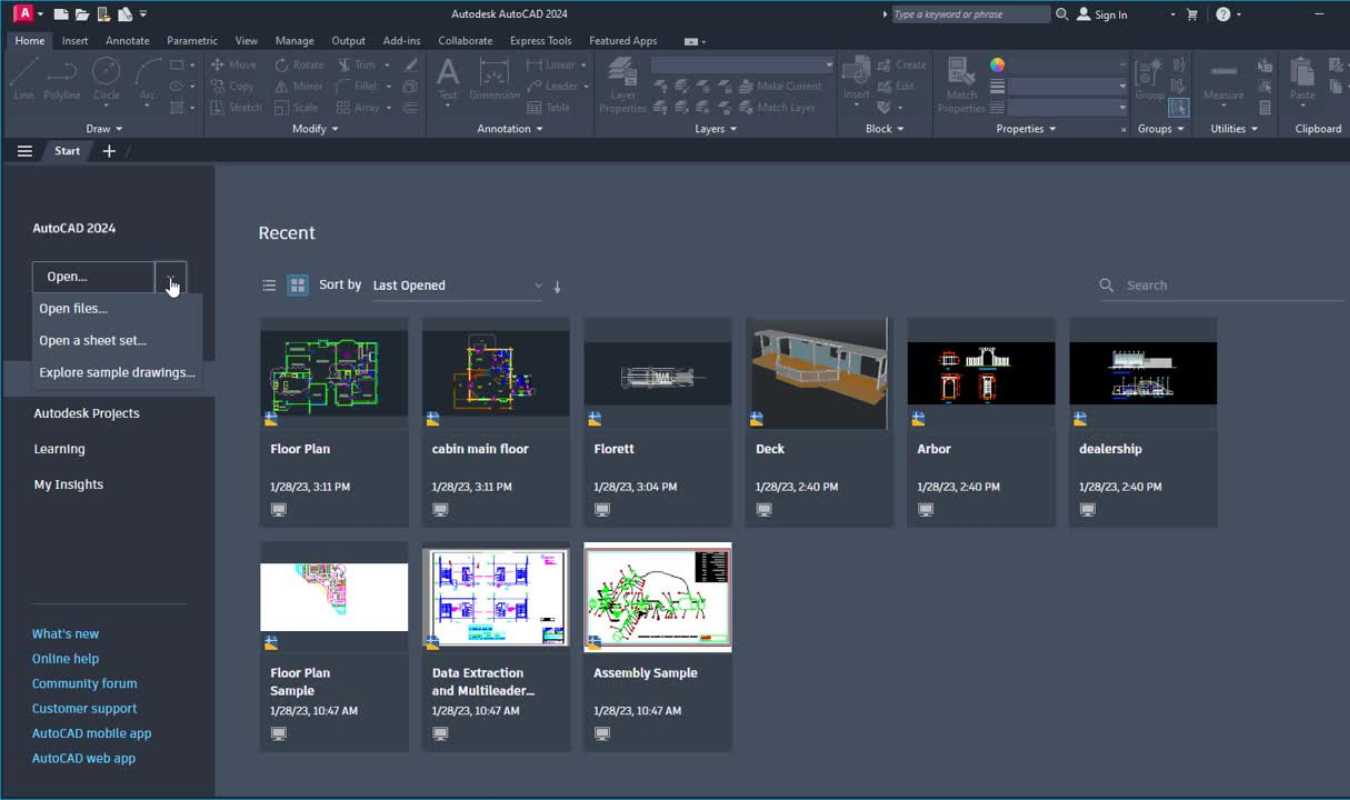Viewport: 1350px width, 800px height.
Task: Open the What's new link
Action: click(x=65, y=634)
